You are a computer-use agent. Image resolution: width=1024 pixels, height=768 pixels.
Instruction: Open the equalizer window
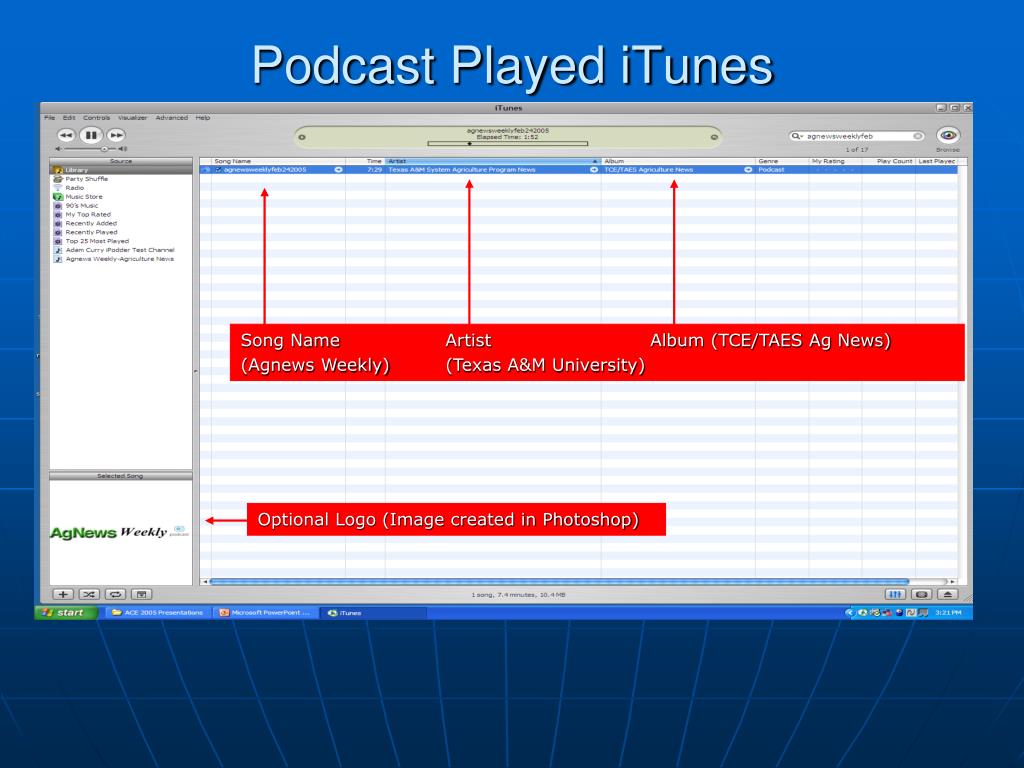(x=895, y=594)
